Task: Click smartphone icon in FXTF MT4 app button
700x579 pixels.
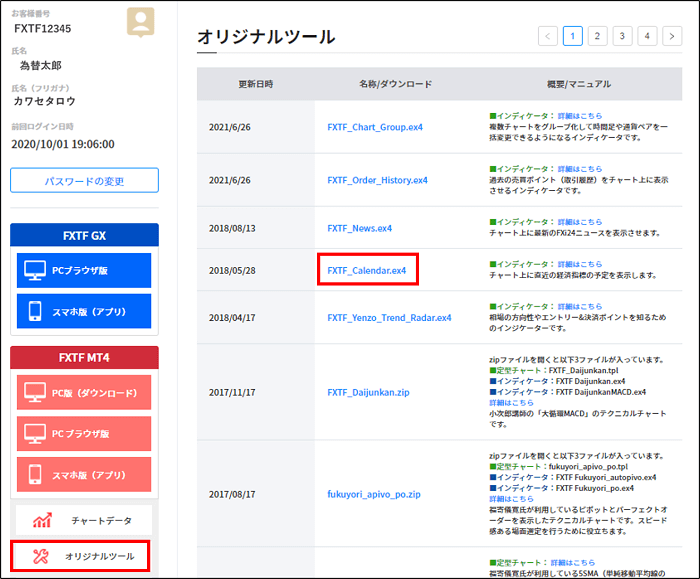Action: click(x=36, y=474)
